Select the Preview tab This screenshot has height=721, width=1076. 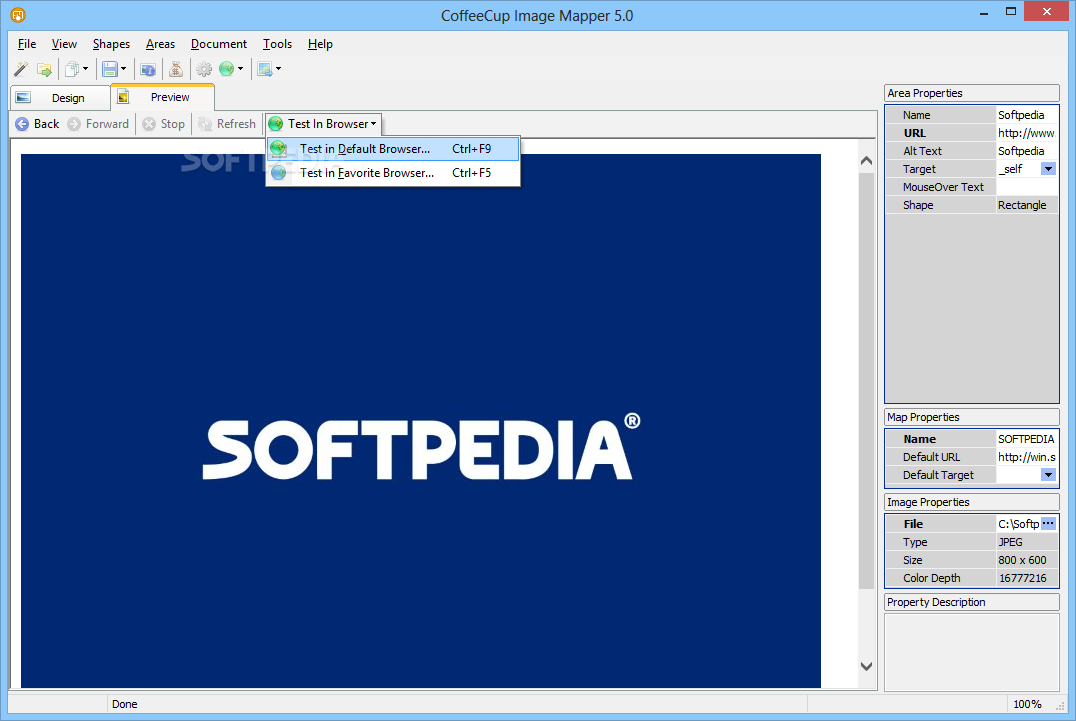(163, 97)
